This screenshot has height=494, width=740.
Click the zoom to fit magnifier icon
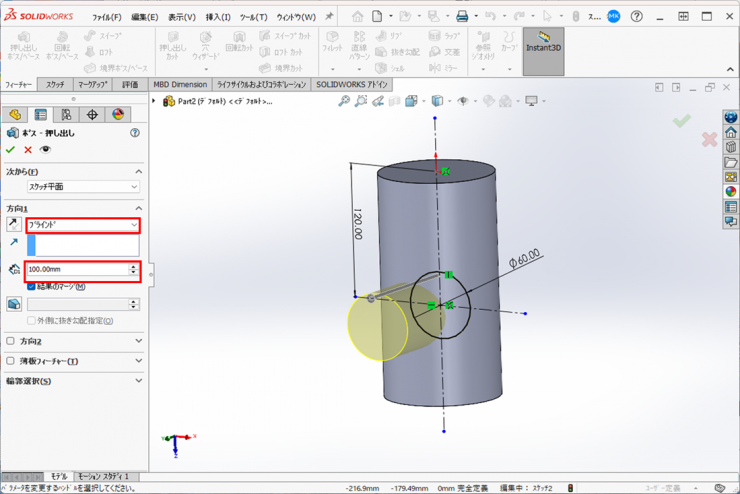tap(344, 101)
